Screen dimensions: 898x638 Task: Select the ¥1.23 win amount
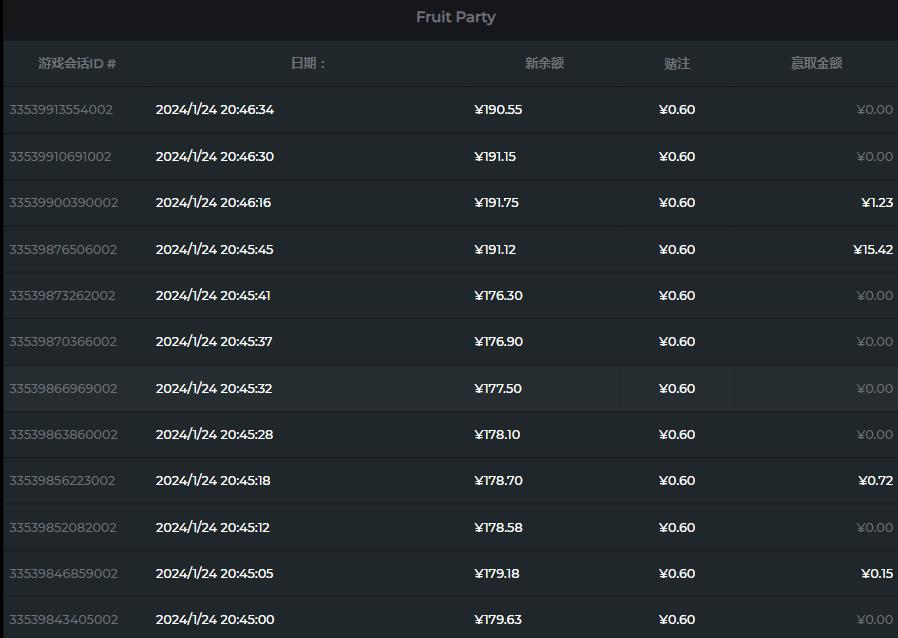(x=877, y=203)
